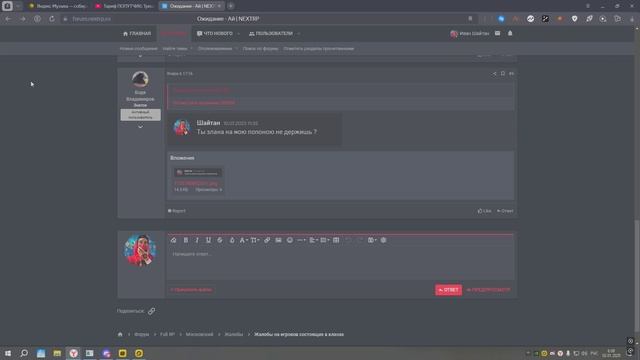Screen dimensions: 640x360
Task: Bookmark the post by Бодя Владимиров
Action: tap(503, 73)
